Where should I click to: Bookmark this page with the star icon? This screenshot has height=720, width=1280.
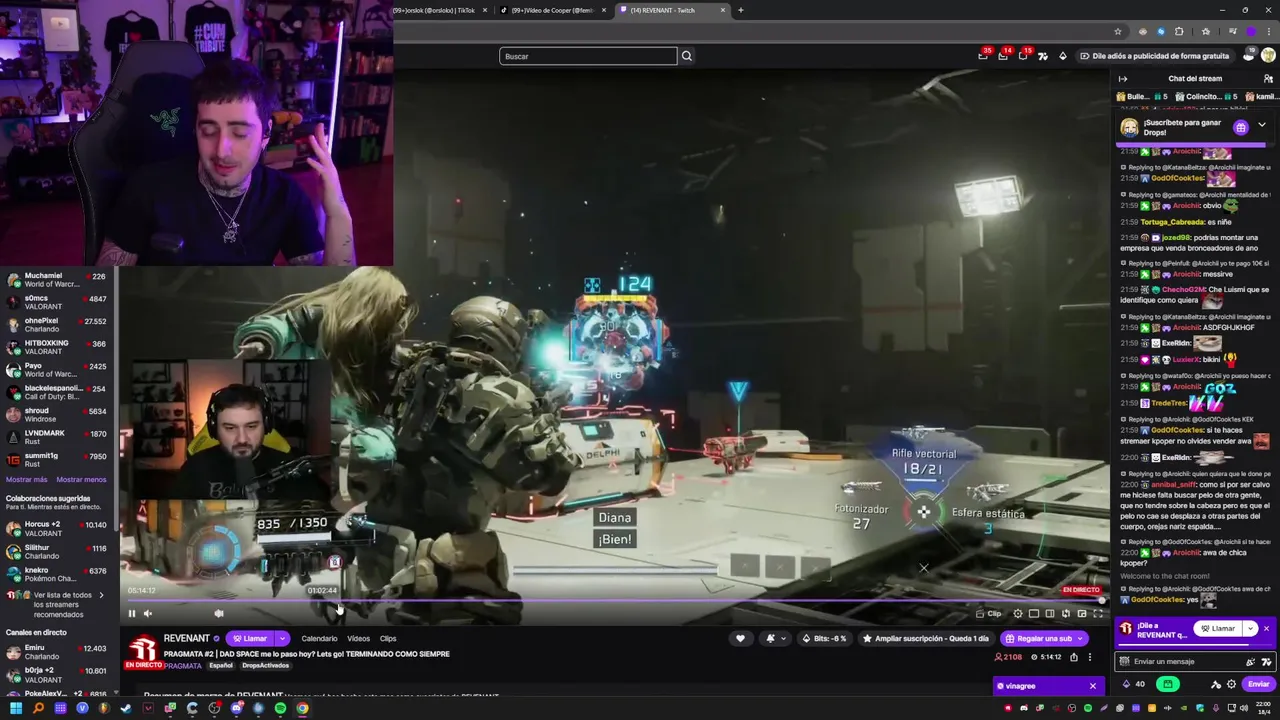click(1118, 31)
